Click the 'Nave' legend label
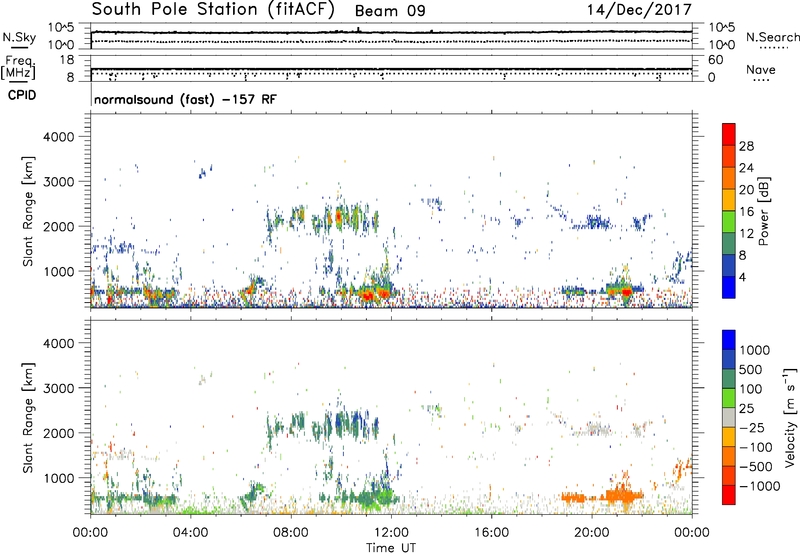Image resolution: width=800 pixels, height=554 pixels. (x=761, y=69)
